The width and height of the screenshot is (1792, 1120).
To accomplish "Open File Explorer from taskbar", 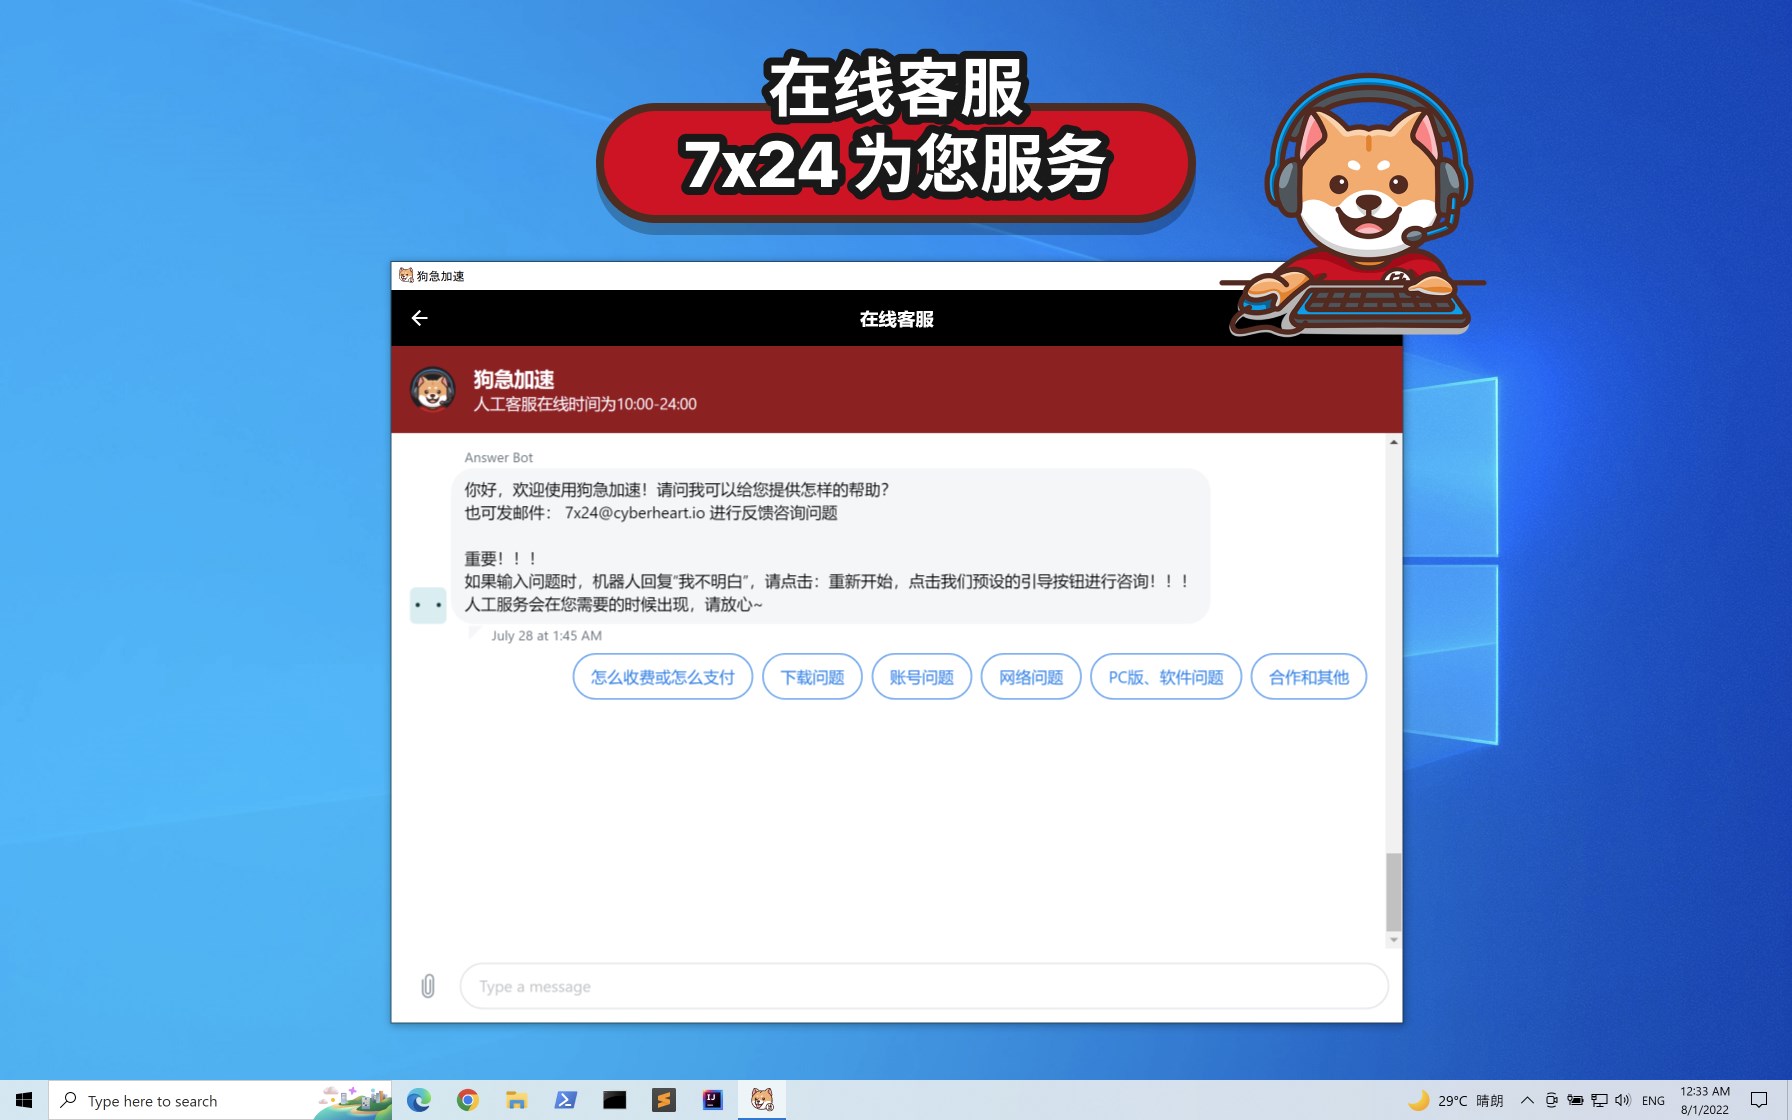I will point(516,1100).
